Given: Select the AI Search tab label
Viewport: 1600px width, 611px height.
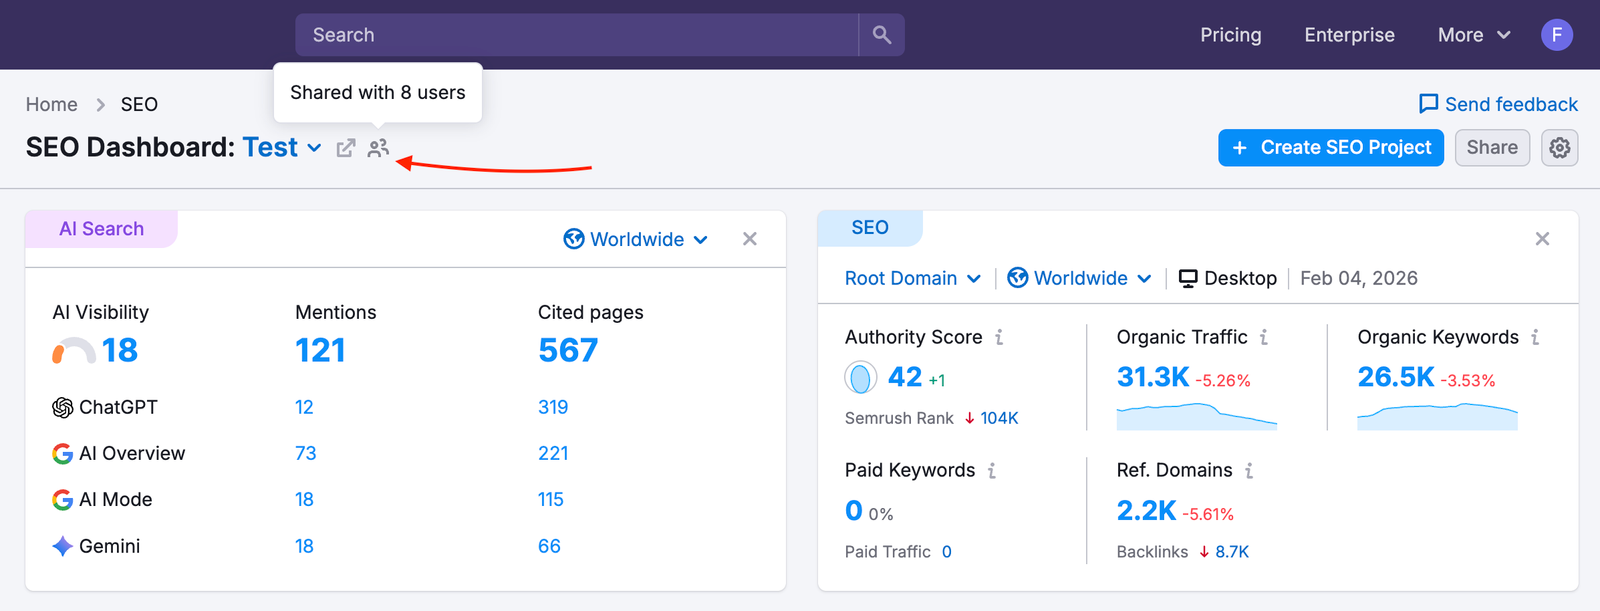Looking at the screenshot, I should tap(101, 229).
